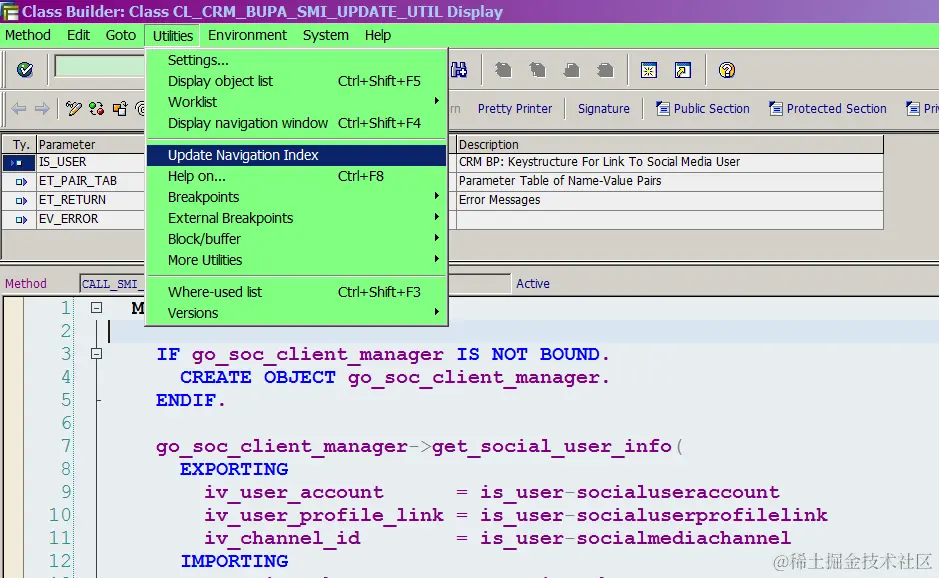
Task: Click the yellow Help question mark icon
Action: pos(726,70)
